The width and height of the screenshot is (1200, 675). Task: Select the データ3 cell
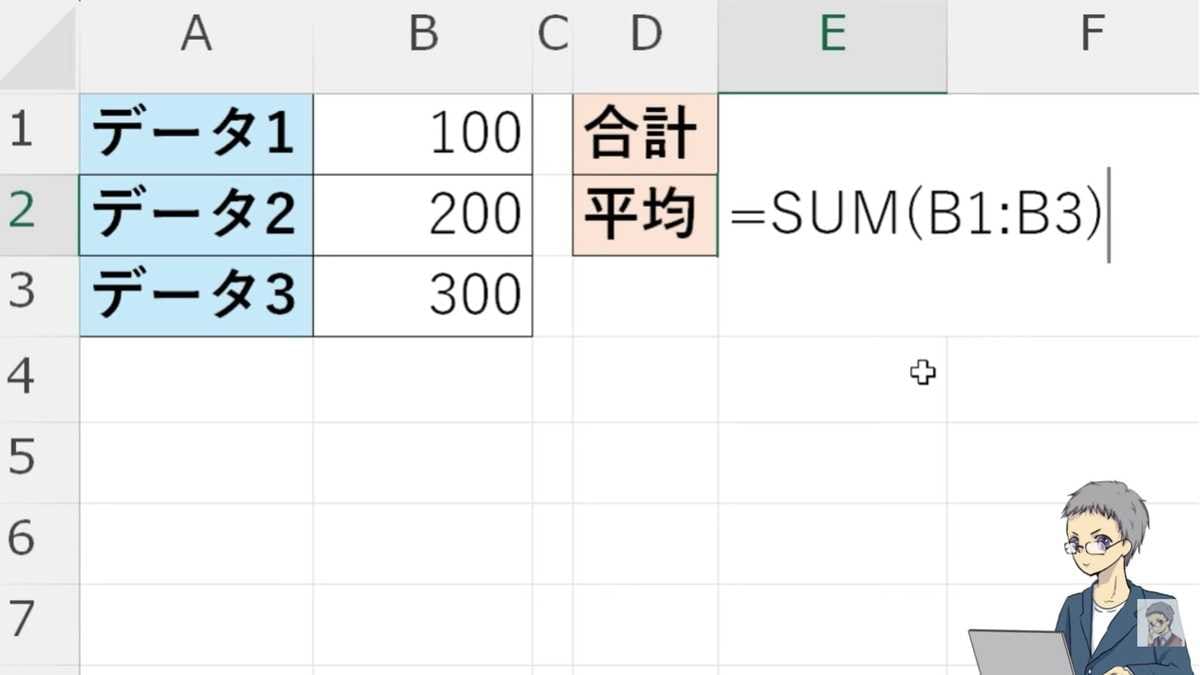[196, 296]
